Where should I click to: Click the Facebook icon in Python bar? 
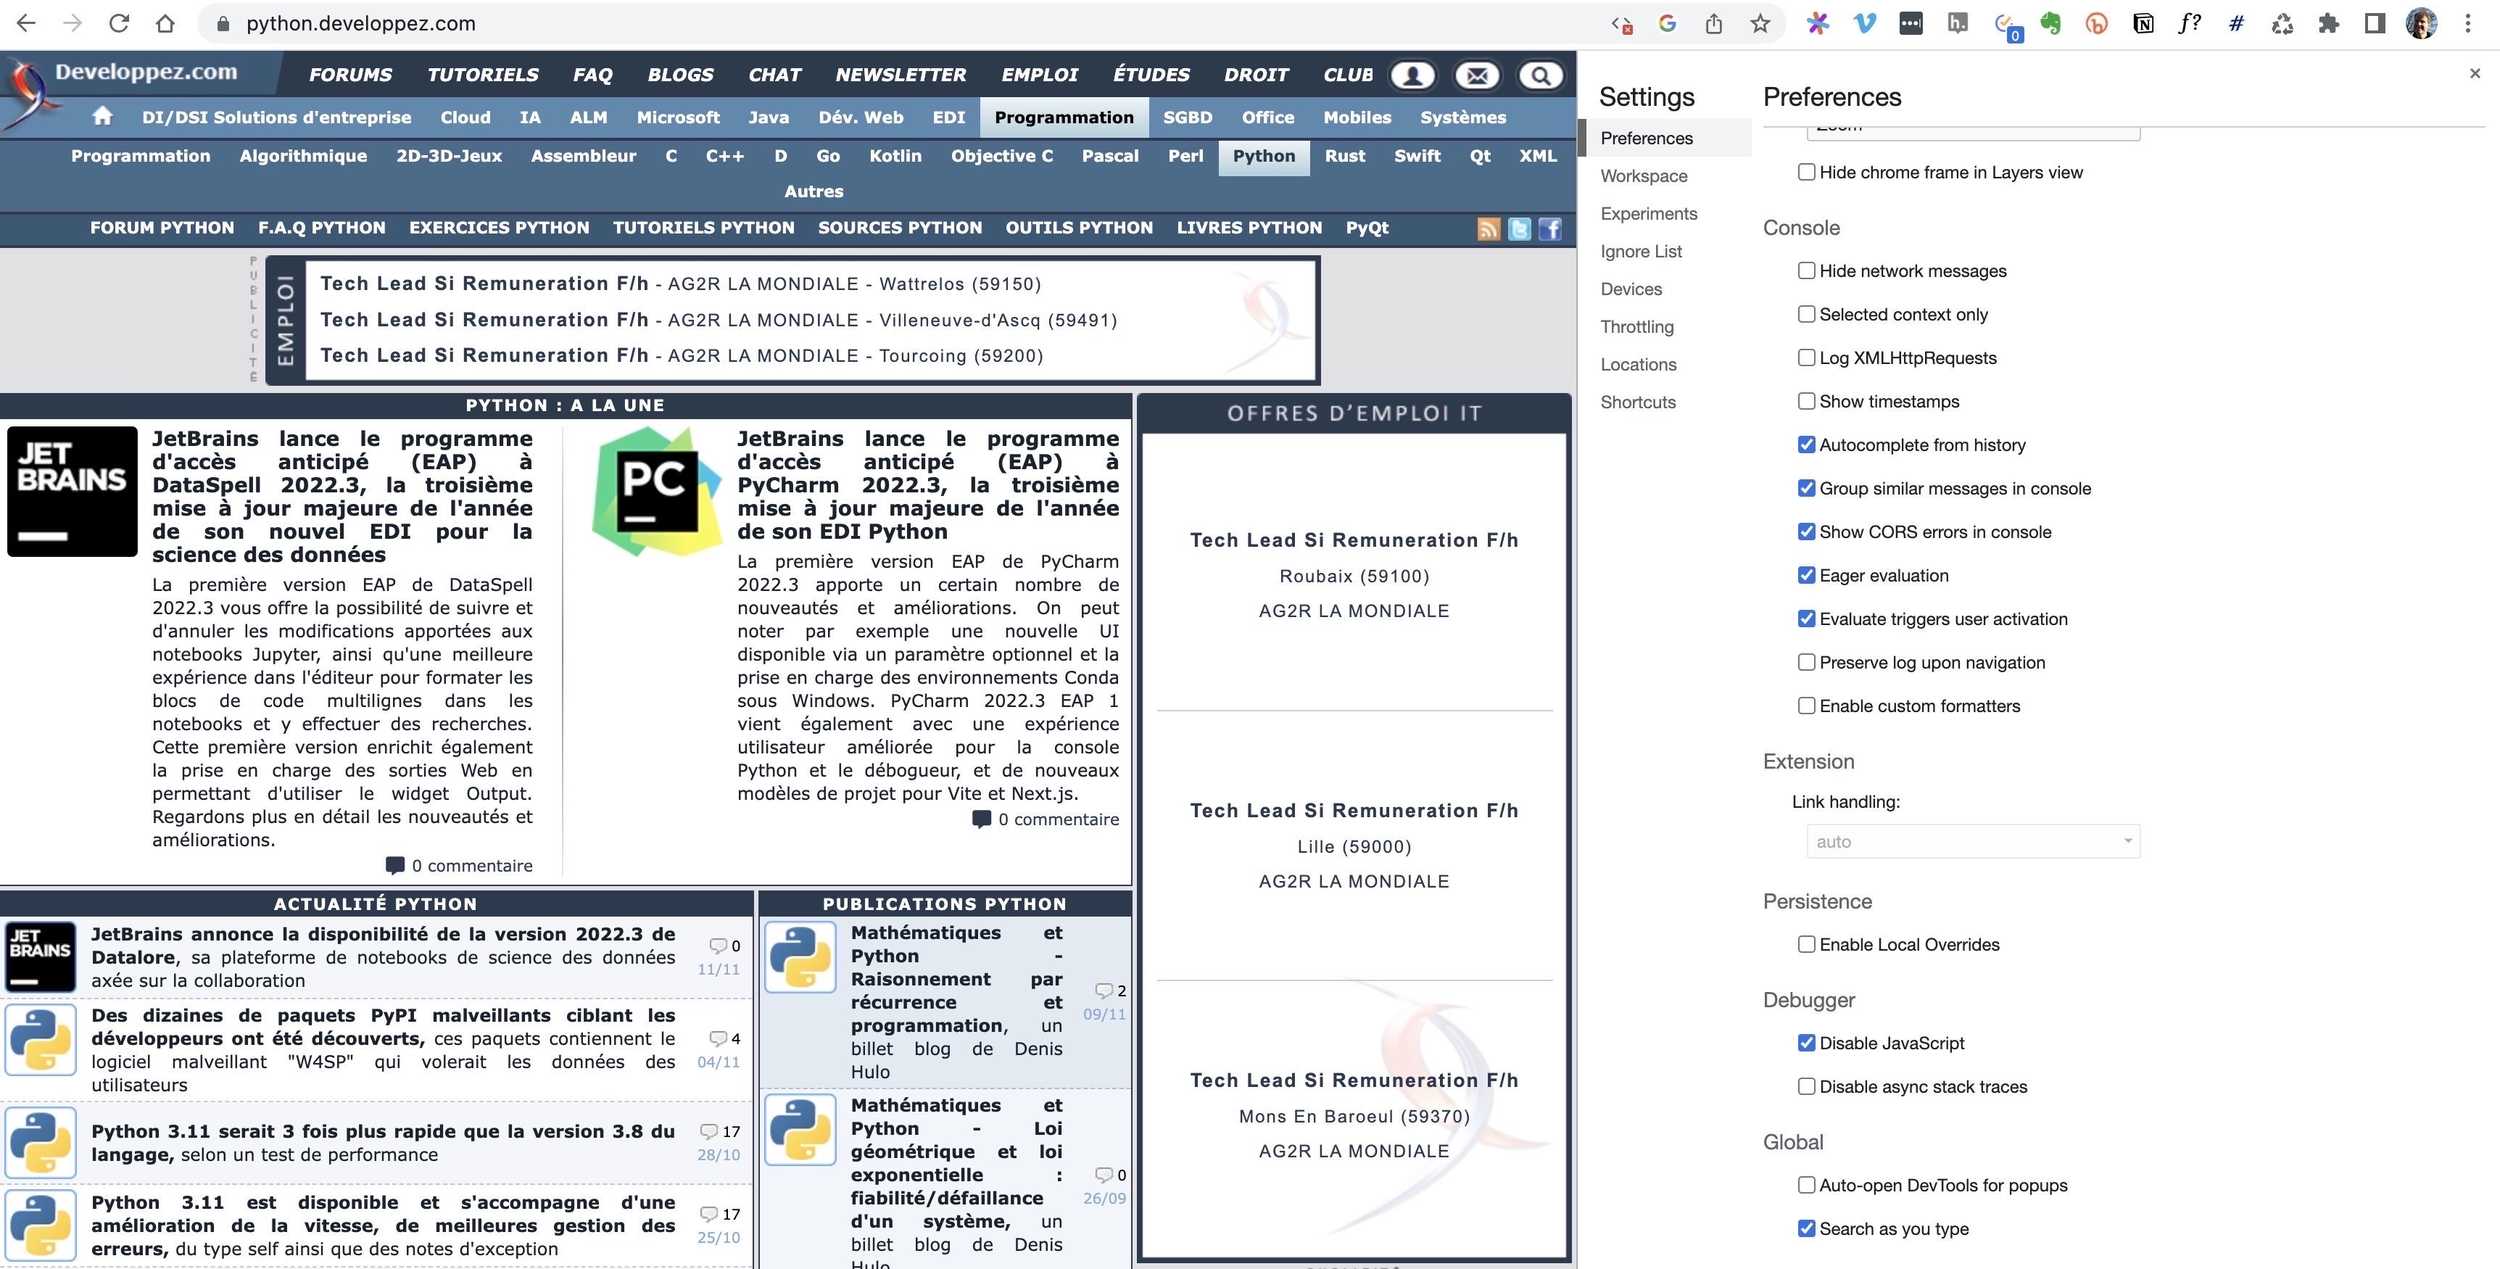[1550, 229]
